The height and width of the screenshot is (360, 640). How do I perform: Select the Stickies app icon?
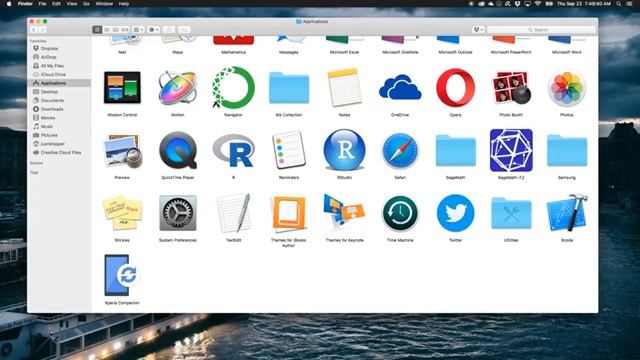coord(122,213)
